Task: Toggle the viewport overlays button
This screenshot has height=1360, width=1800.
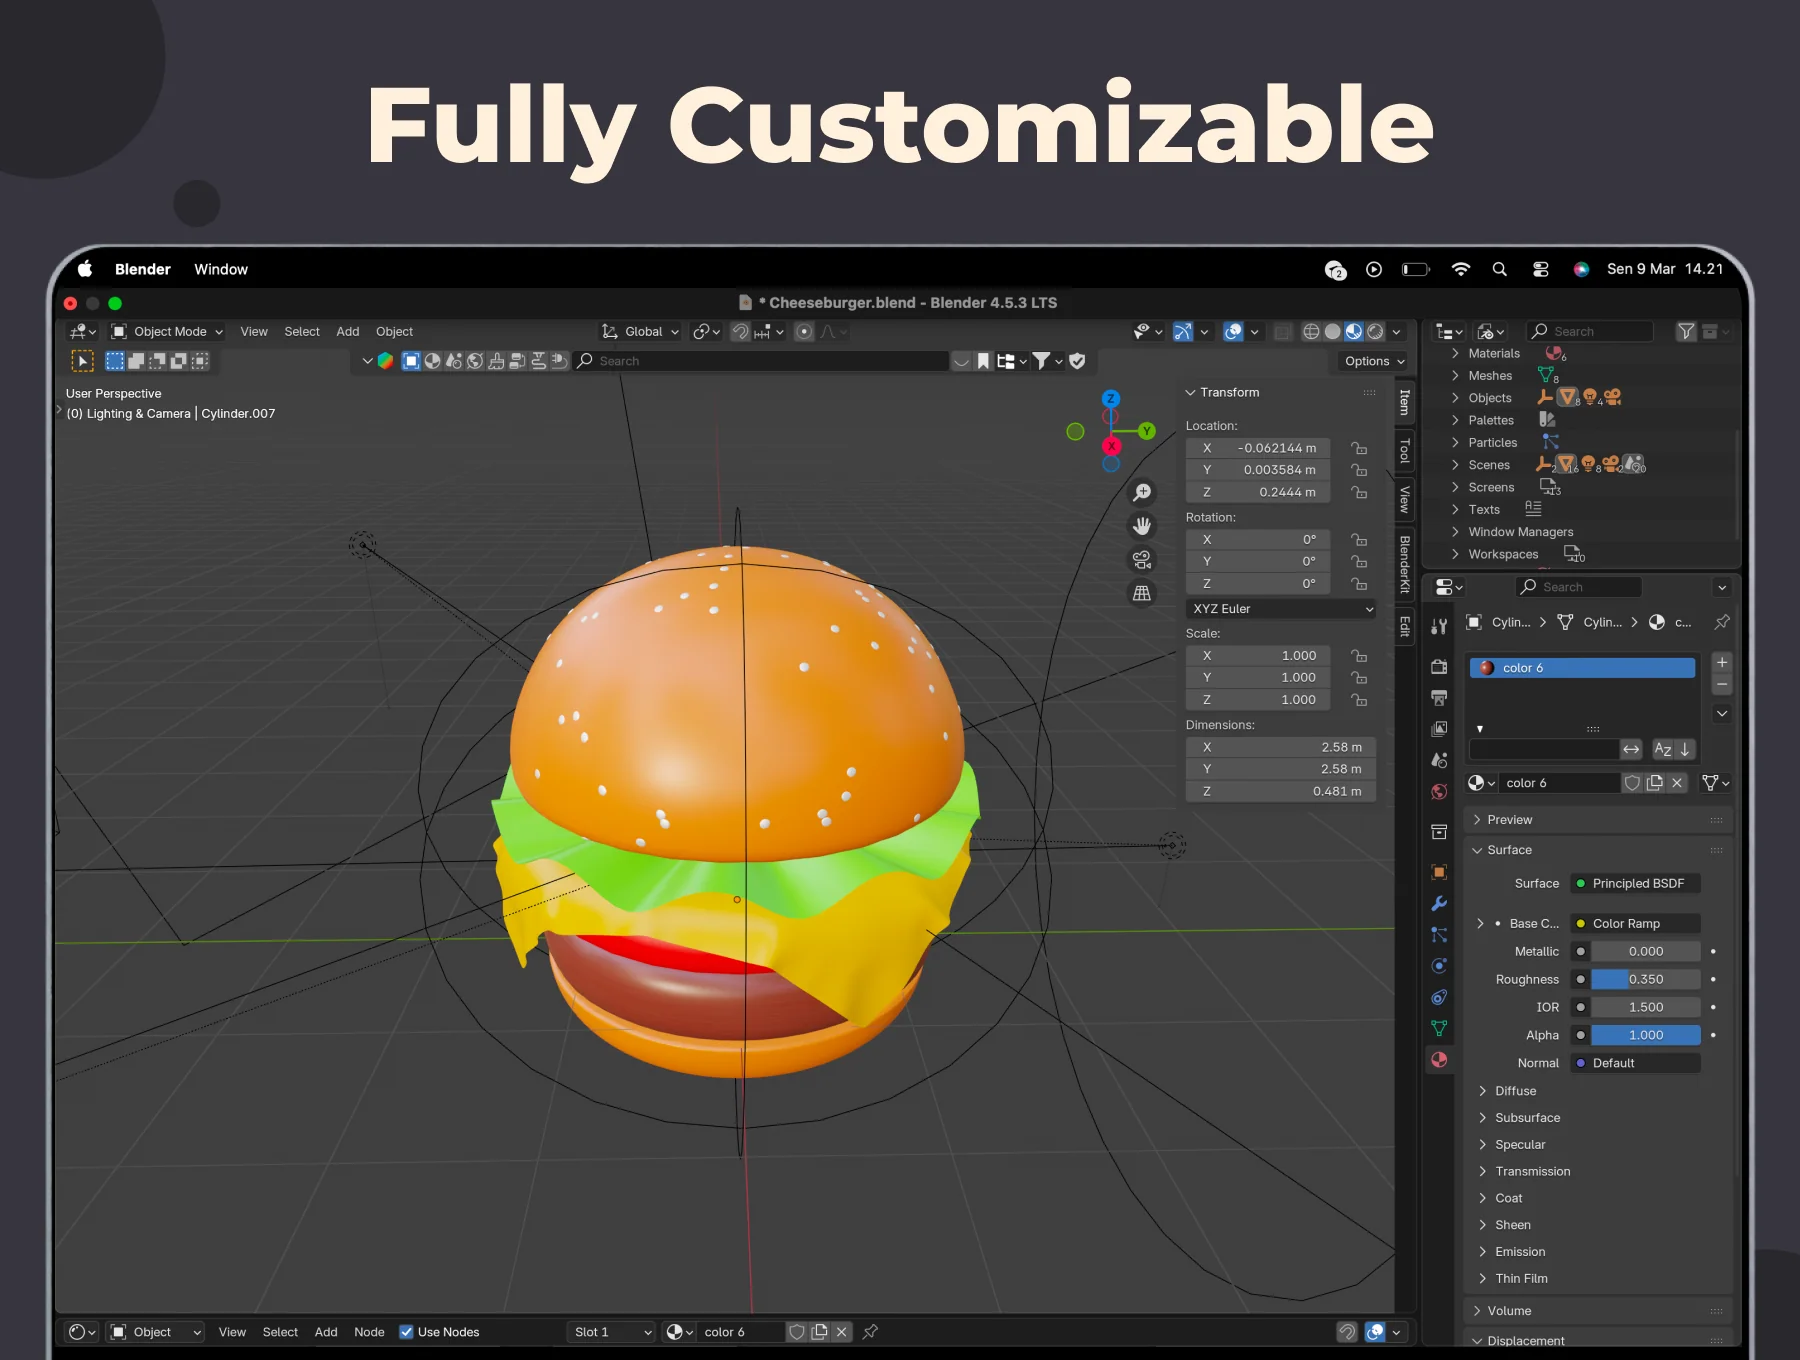Action: coord(1234,332)
